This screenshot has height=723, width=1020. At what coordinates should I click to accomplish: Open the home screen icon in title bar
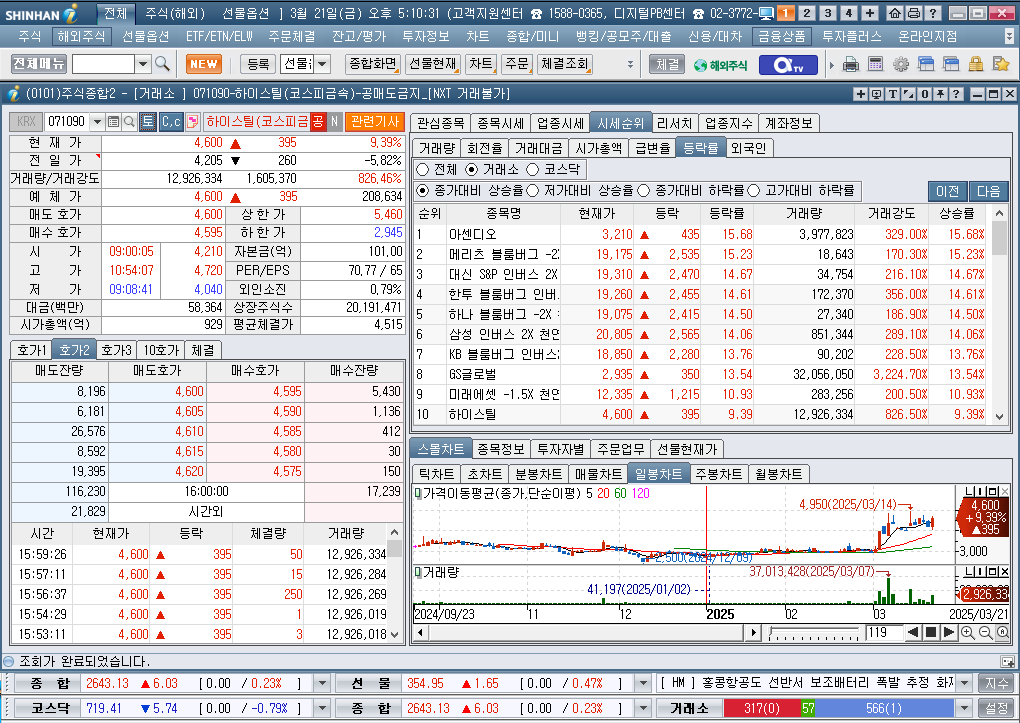pos(895,13)
